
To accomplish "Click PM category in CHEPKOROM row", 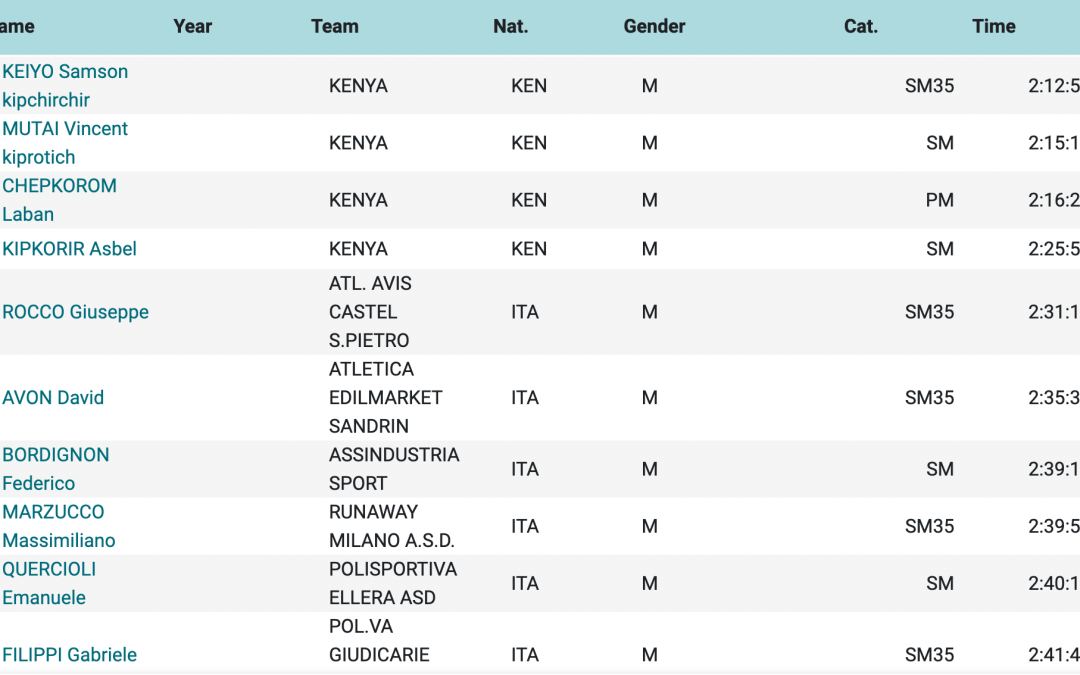I will coord(939,200).
